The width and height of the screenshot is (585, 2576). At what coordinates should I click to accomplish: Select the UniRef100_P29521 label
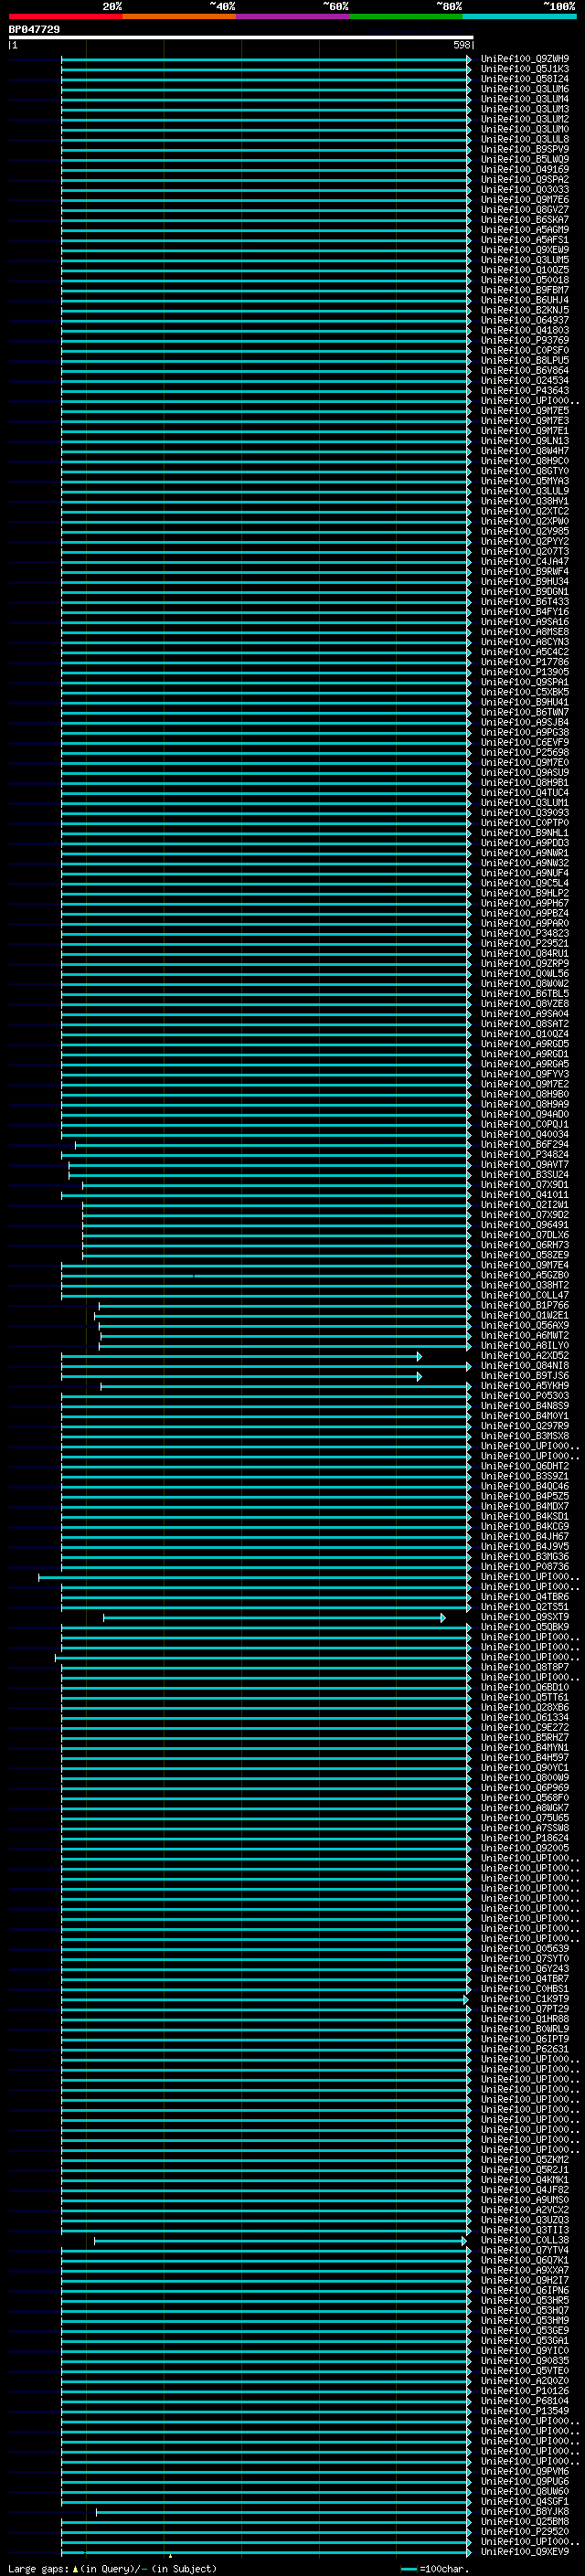point(525,944)
